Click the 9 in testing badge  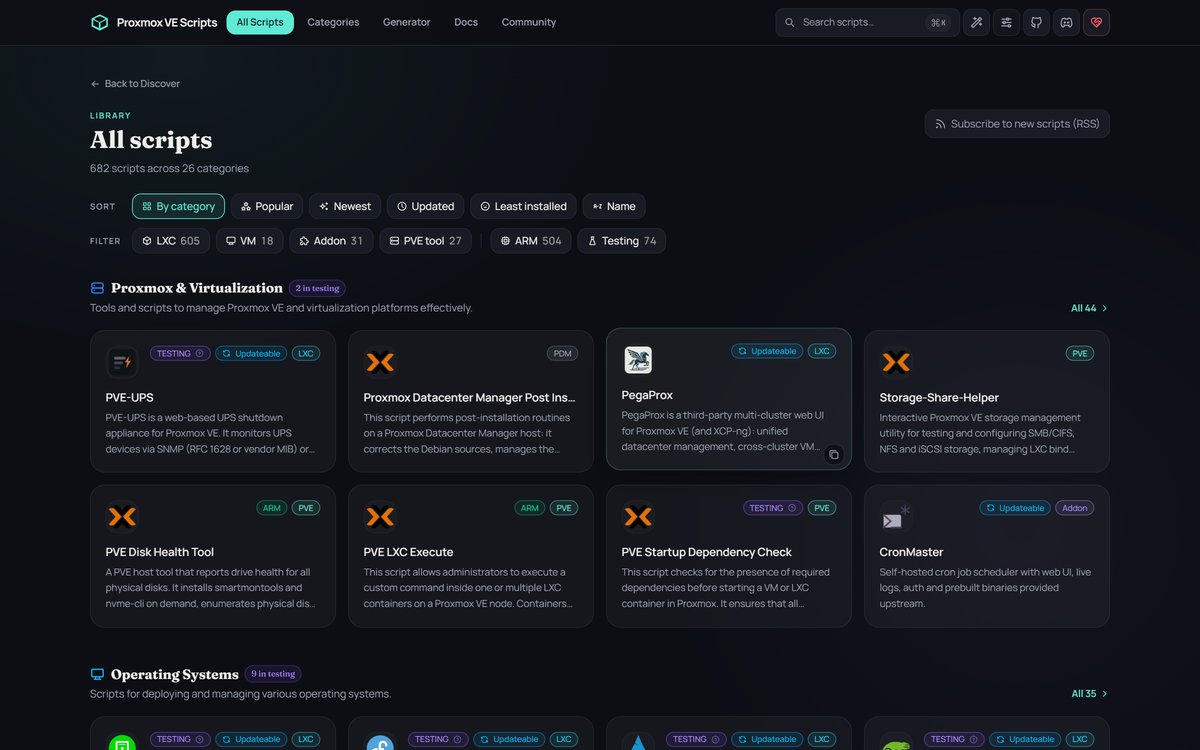(273, 674)
